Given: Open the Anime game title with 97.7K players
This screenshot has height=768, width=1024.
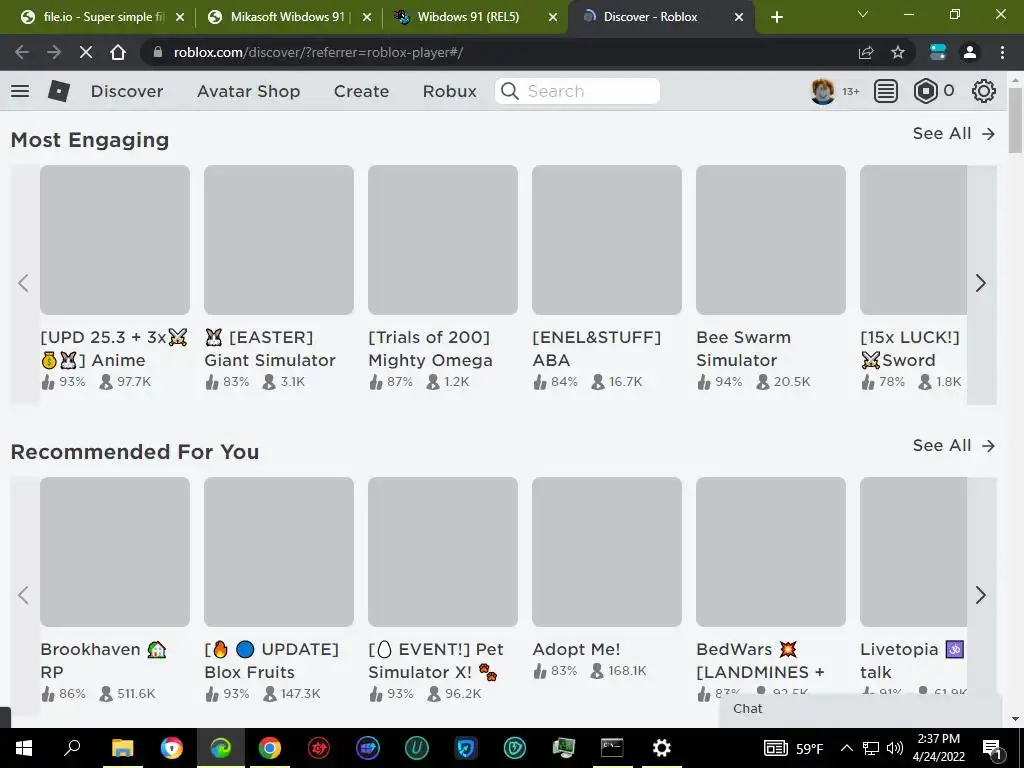Looking at the screenshot, I should click(x=114, y=349).
